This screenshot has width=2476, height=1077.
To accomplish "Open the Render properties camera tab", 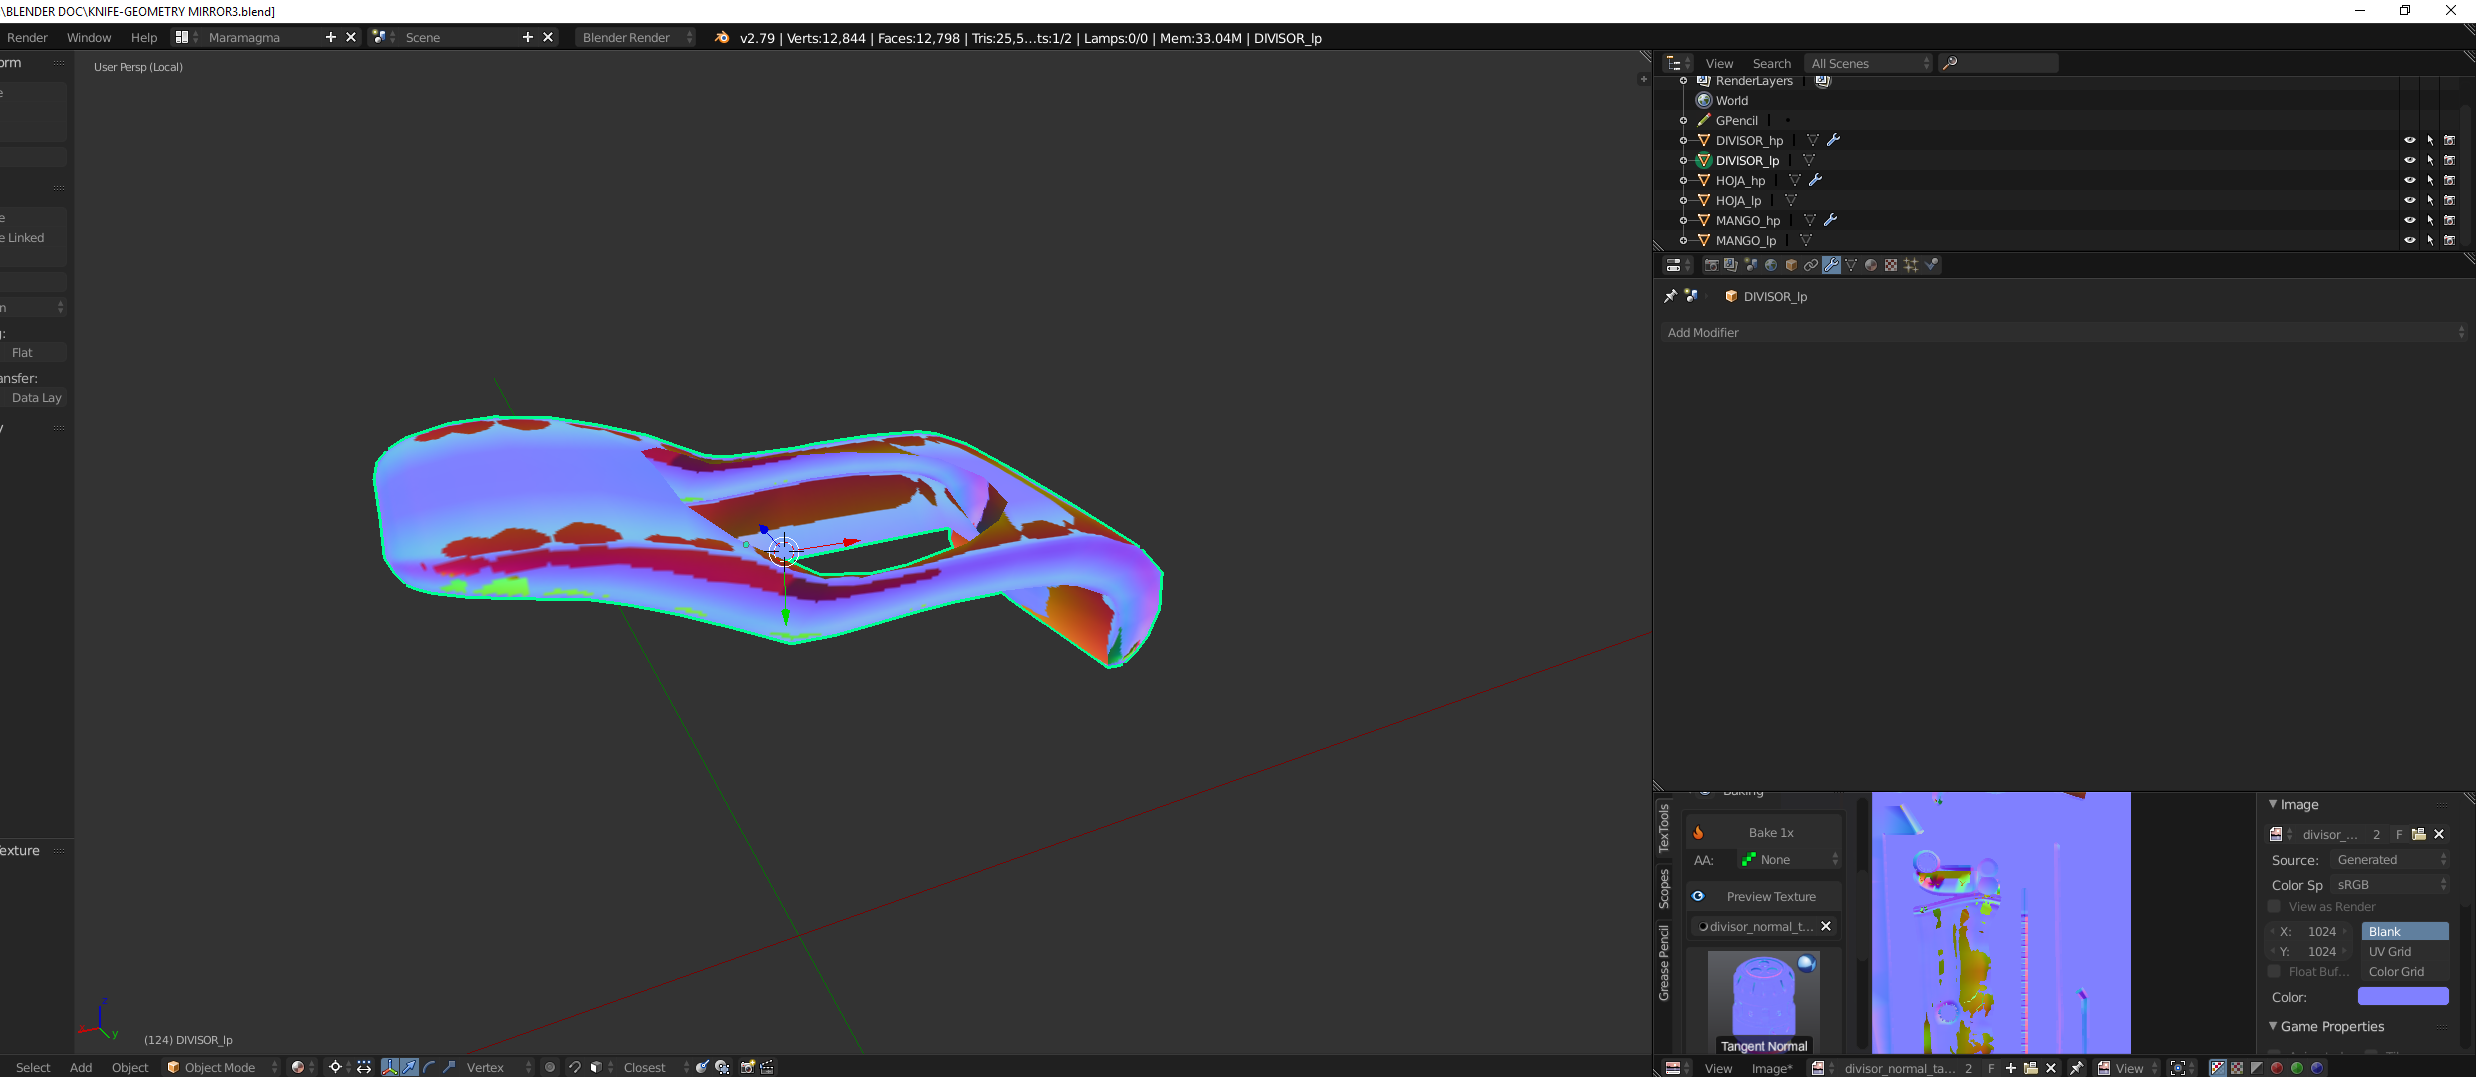I will click(1711, 265).
